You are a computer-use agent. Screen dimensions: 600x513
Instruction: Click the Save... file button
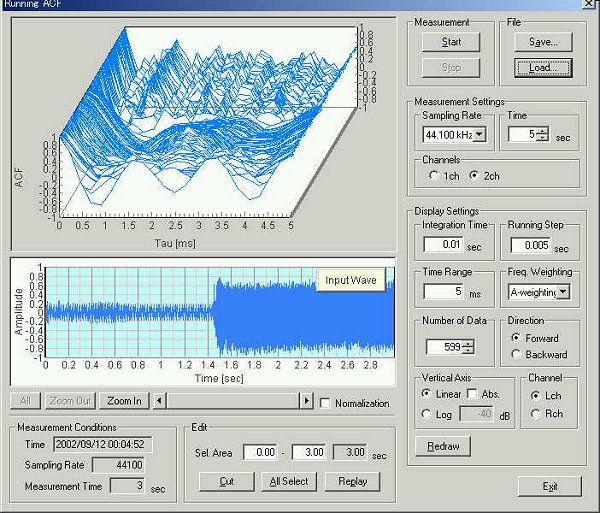click(x=543, y=42)
